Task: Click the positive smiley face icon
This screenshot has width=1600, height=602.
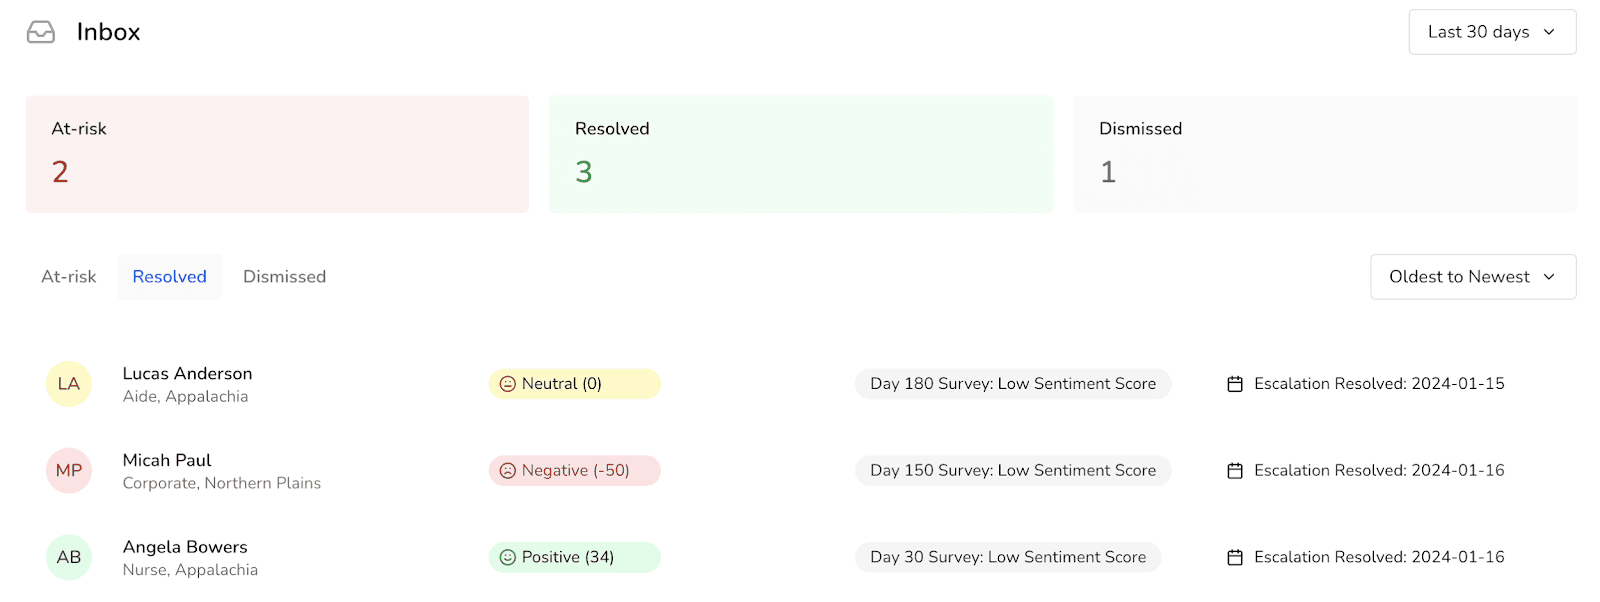Action: (x=507, y=557)
